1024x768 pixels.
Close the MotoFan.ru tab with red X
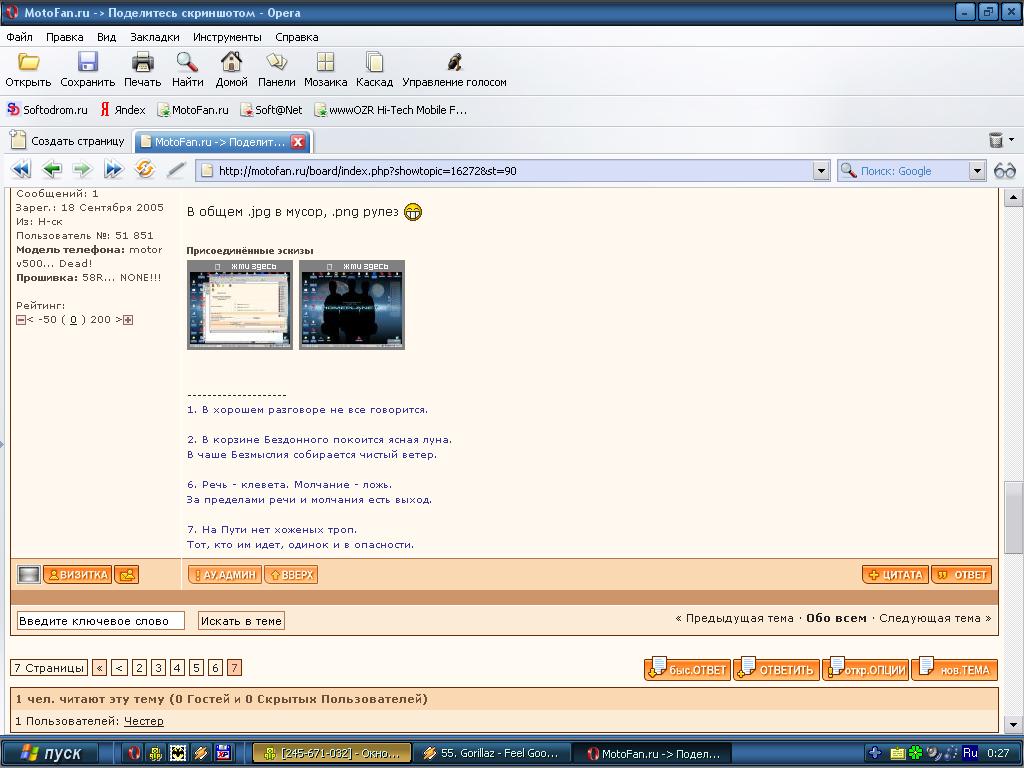click(298, 142)
